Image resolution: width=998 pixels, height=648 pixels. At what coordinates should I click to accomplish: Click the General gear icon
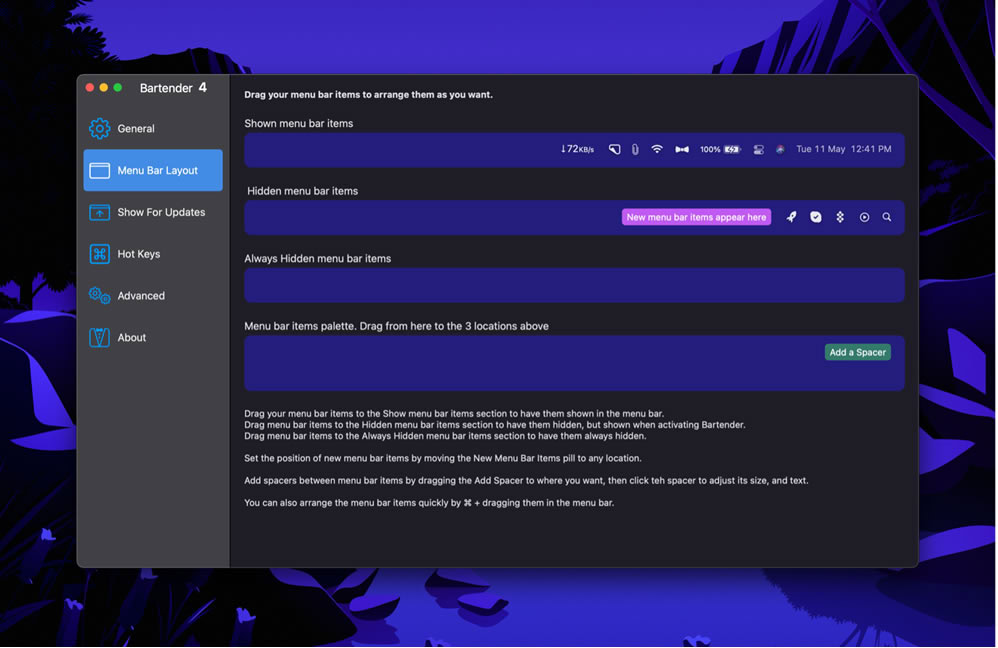(x=99, y=129)
